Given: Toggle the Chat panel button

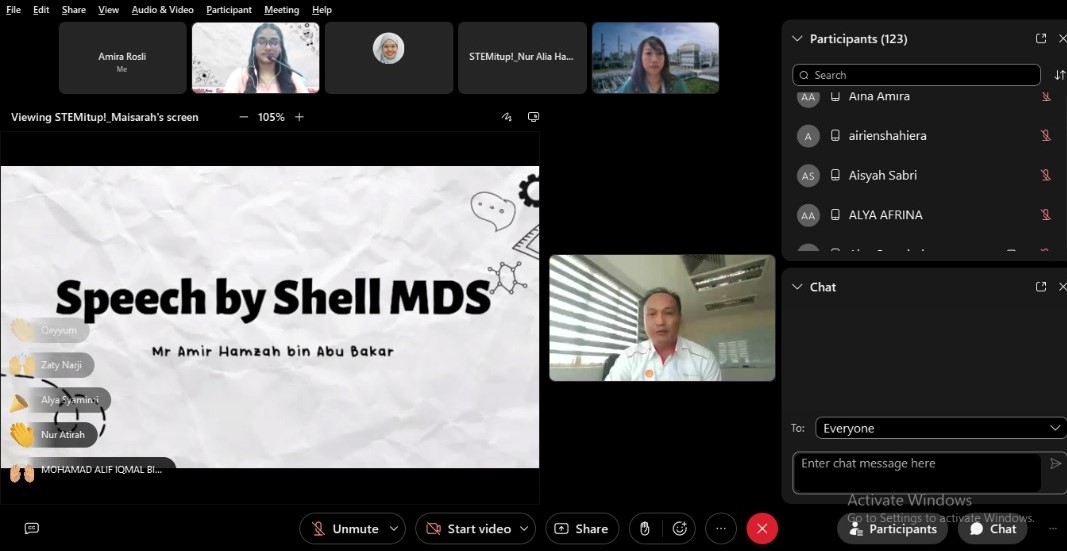Looking at the screenshot, I should pyautogui.click(x=993, y=529).
